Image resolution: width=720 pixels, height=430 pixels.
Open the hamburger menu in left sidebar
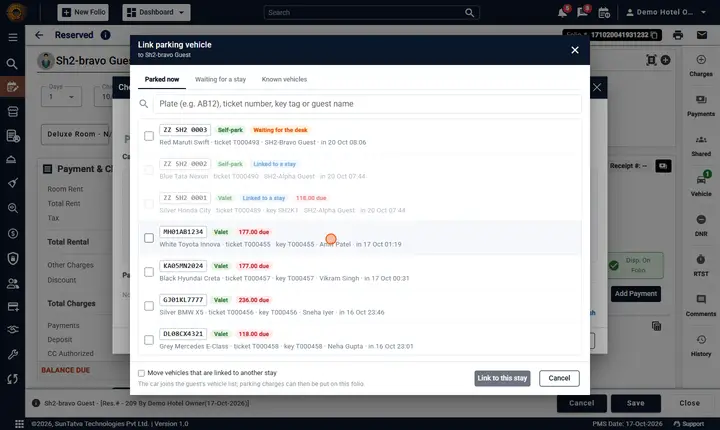coord(13,37)
